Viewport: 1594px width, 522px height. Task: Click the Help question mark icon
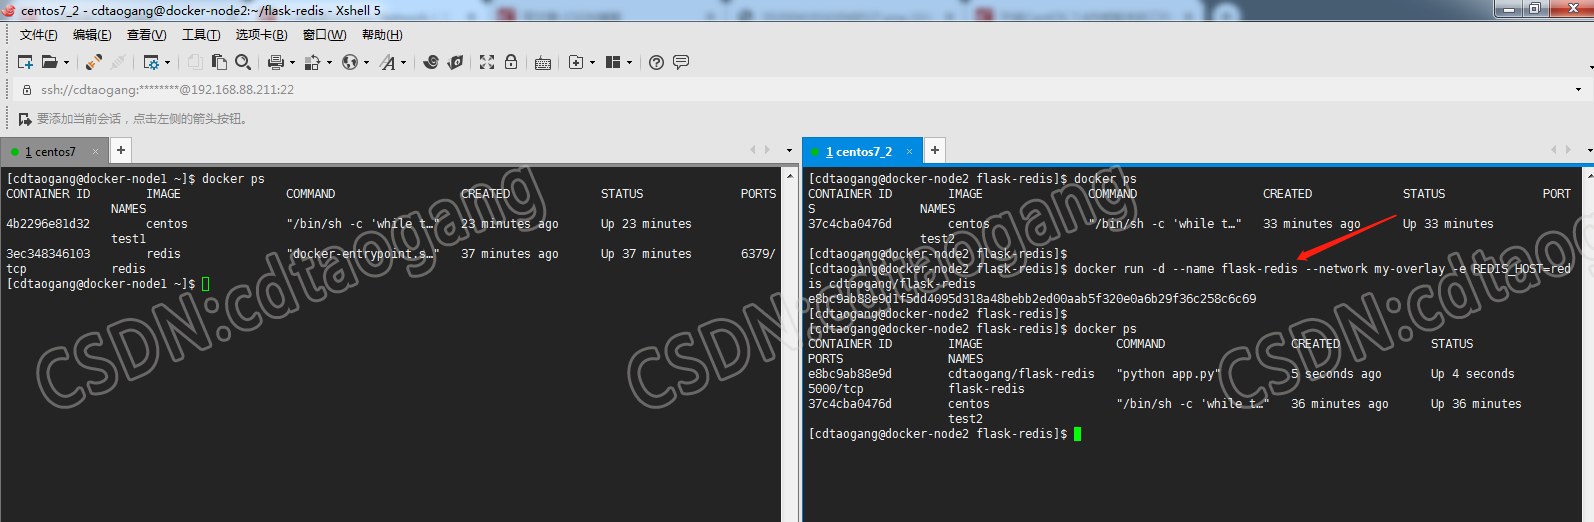point(656,62)
